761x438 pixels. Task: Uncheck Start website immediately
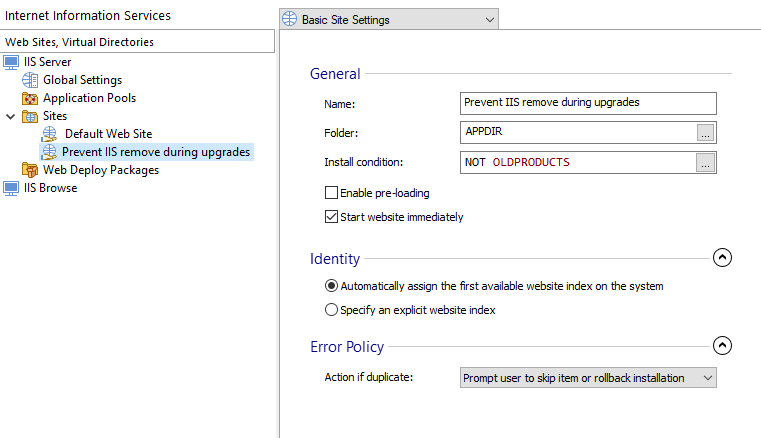(331, 217)
